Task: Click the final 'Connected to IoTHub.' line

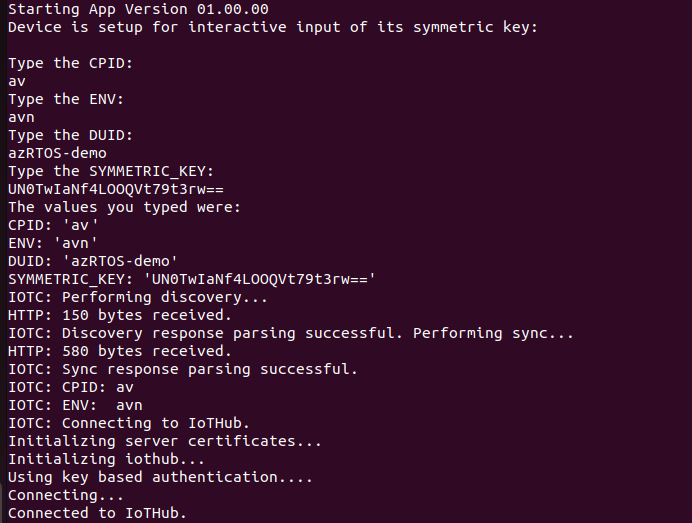Action: point(98,513)
